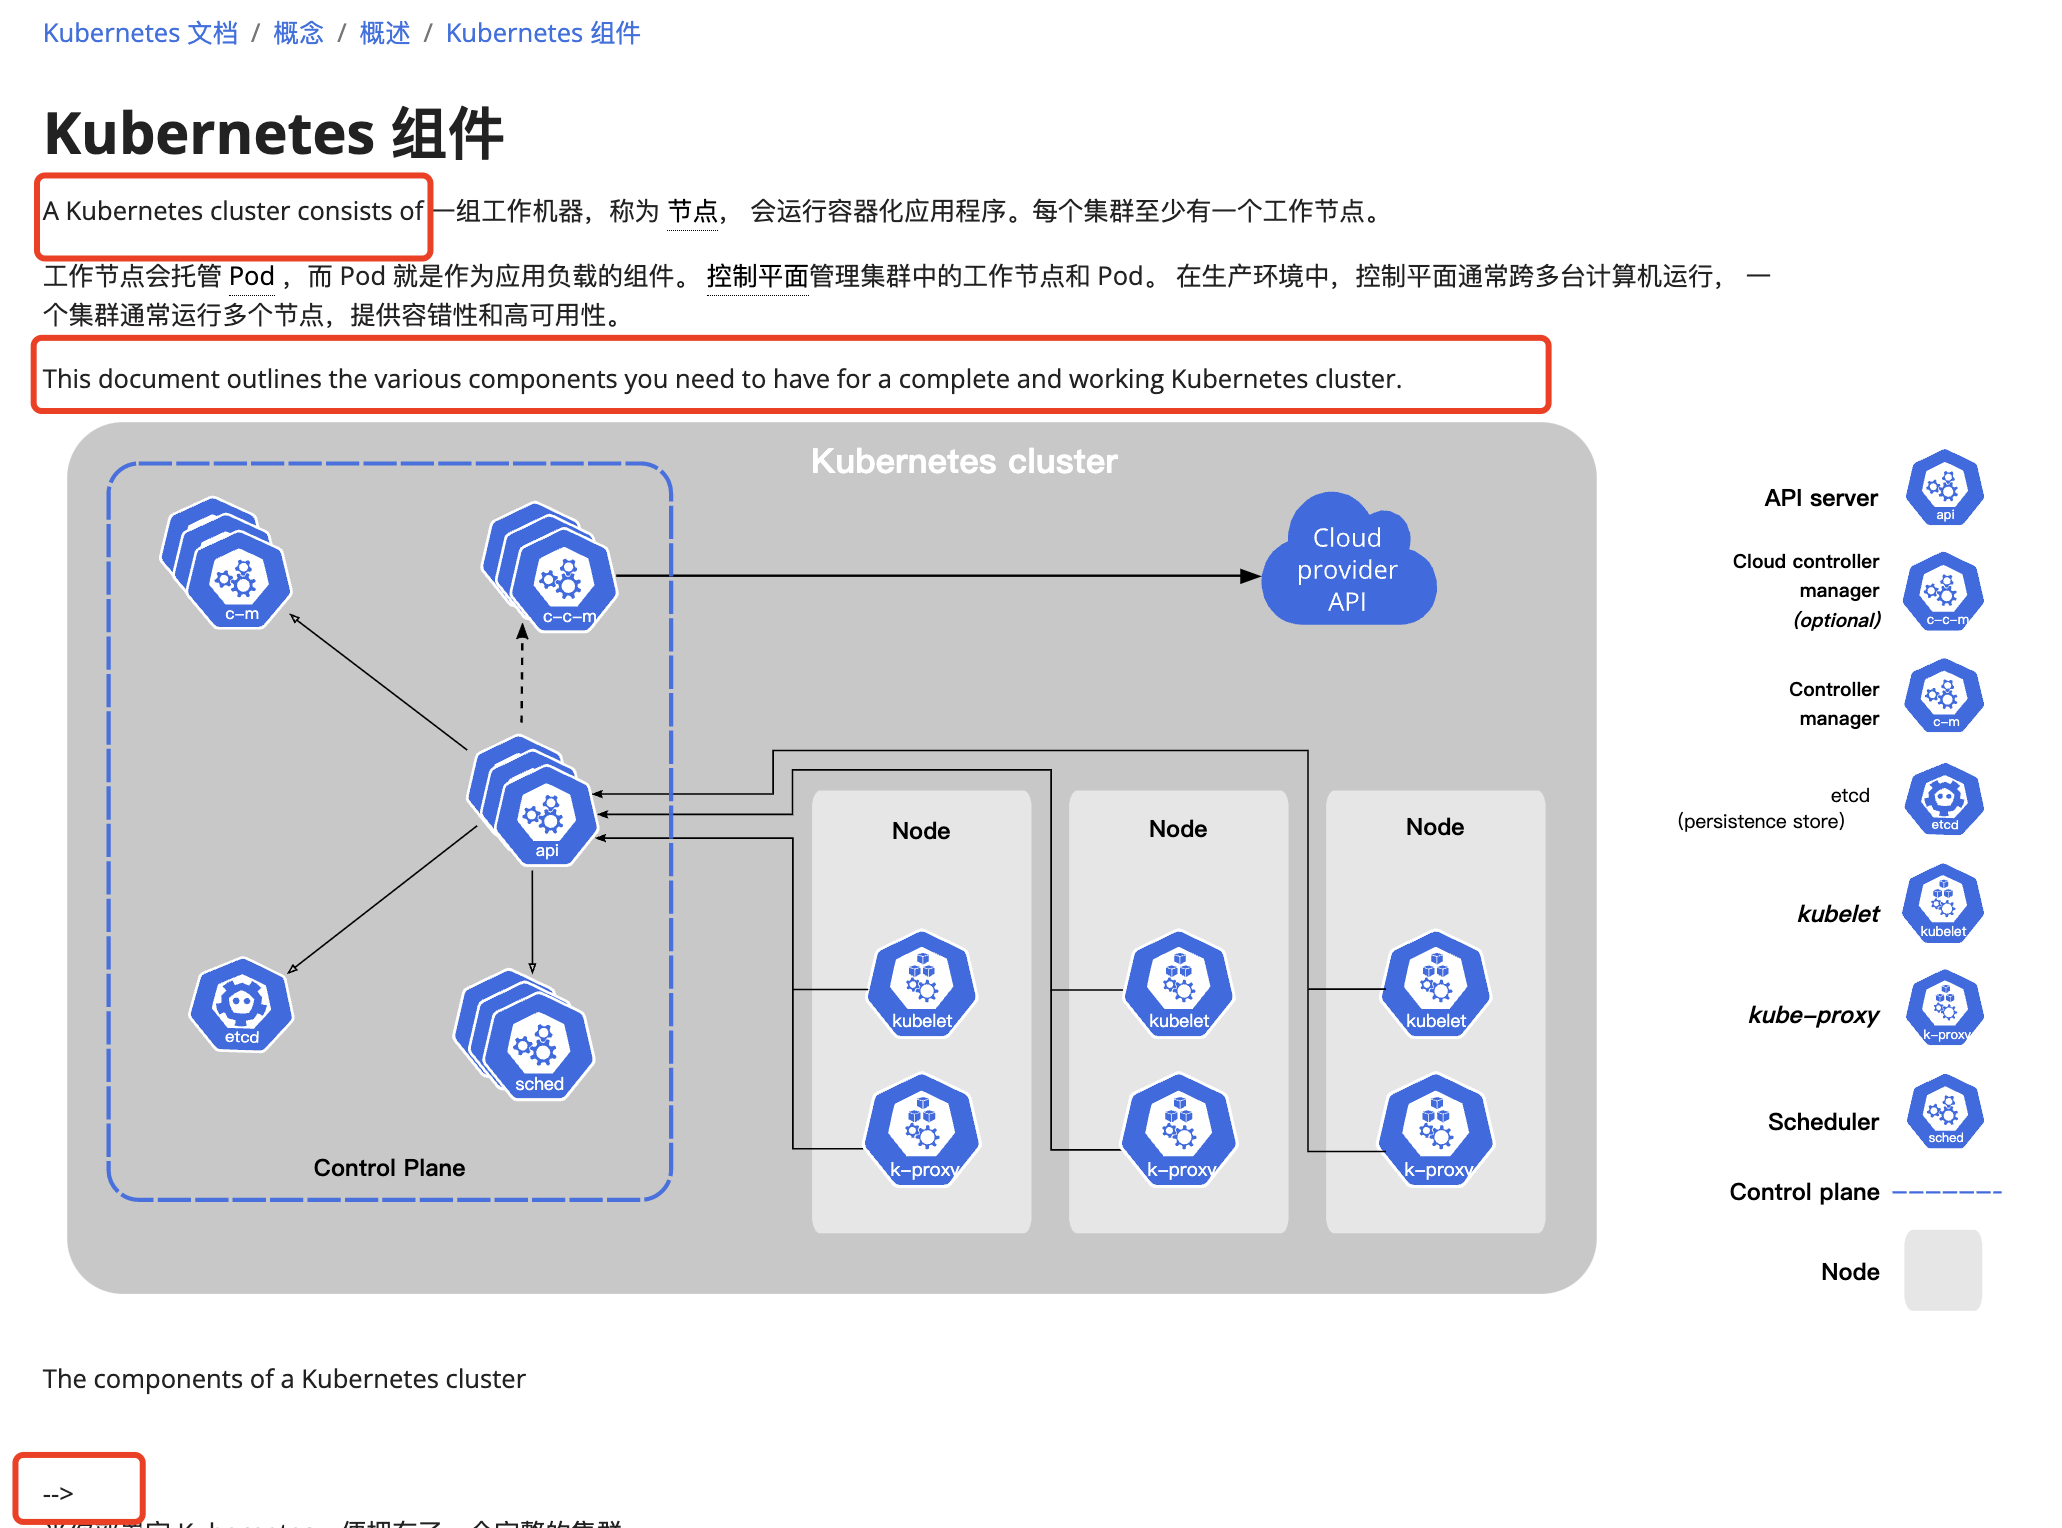Click etcd persistence store legend icon
The height and width of the screenshot is (1528, 2062).
1944,800
